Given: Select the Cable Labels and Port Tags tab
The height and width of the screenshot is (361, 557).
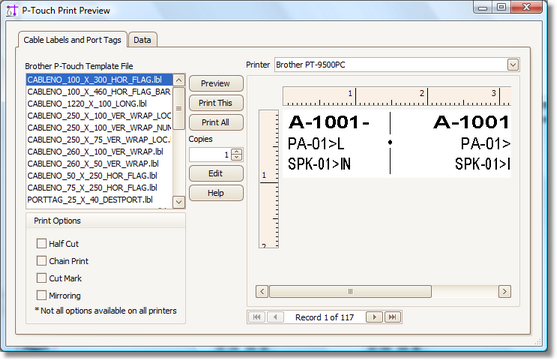Looking at the screenshot, I should (72, 40).
